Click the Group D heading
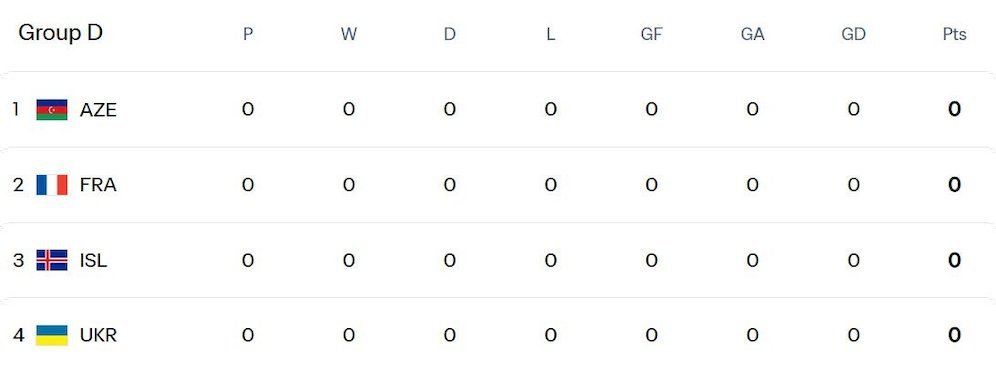This screenshot has height=369, width=996. 60,33
